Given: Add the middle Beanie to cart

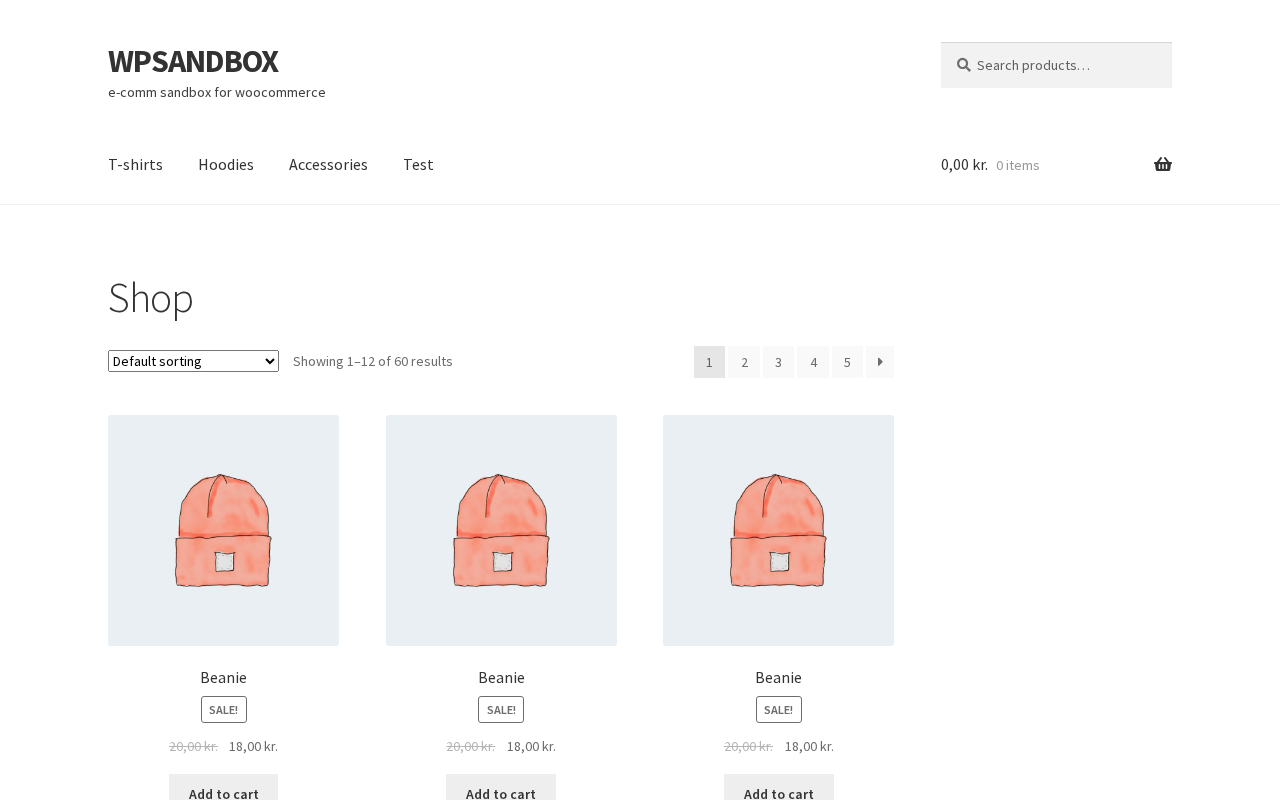Looking at the screenshot, I should 501,788.
